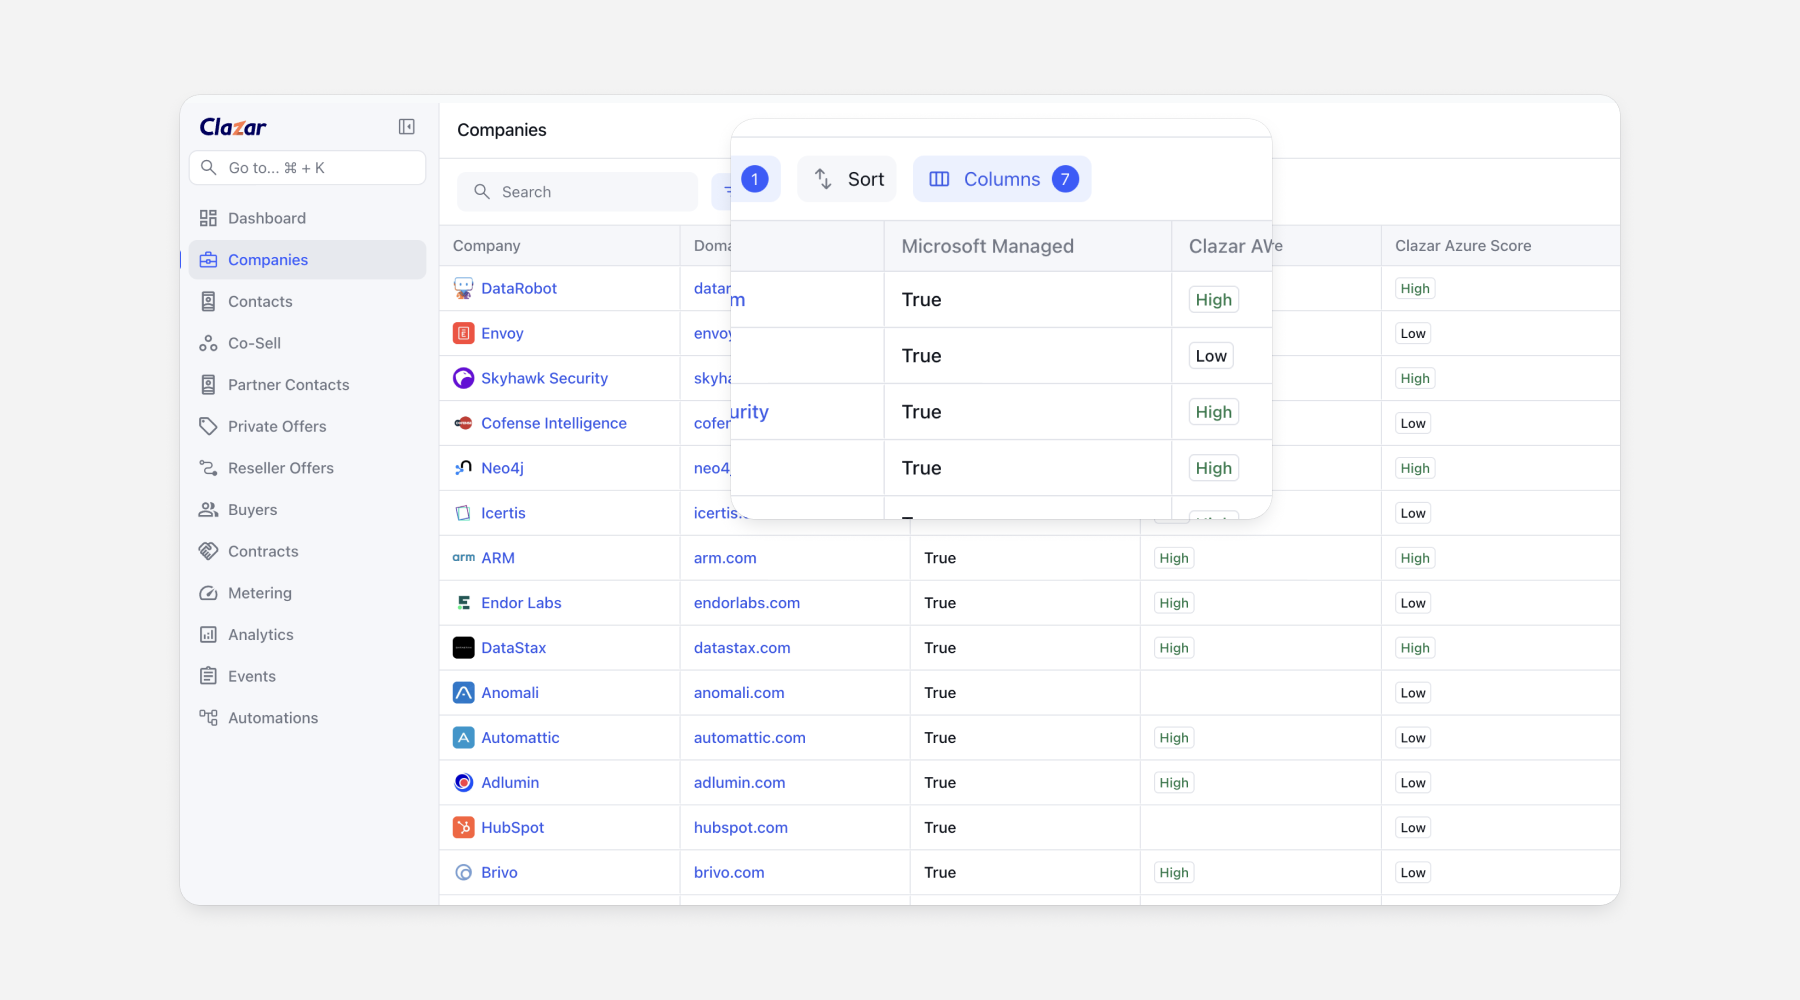Open the Co-Sell section
Image resolution: width=1800 pixels, height=1000 pixels.
(307, 343)
